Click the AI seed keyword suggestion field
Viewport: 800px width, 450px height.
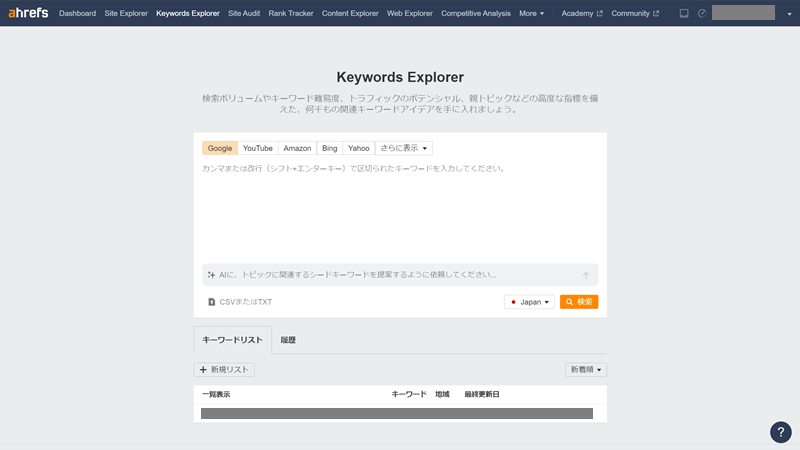pyautogui.click(x=400, y=274)
